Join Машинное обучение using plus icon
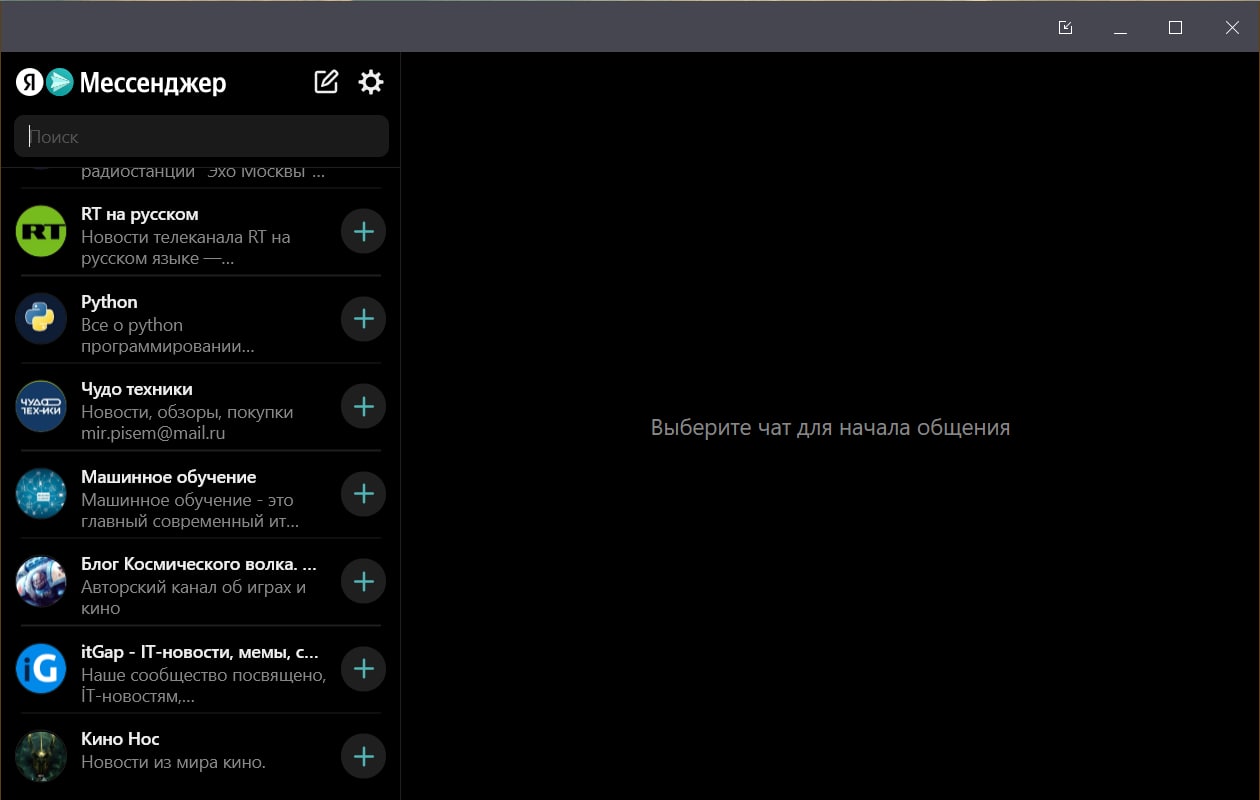 pos(364,494)
